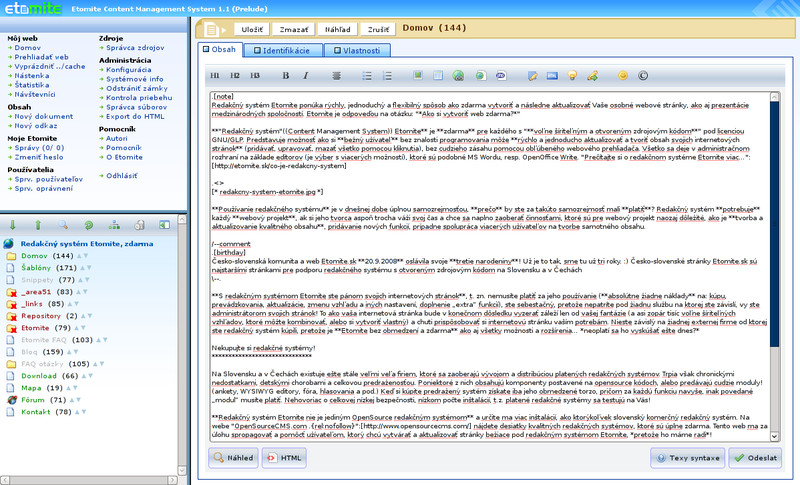800x485 pixels.
Task: Open Zmeniť heslo link
Action: (39, 157)
